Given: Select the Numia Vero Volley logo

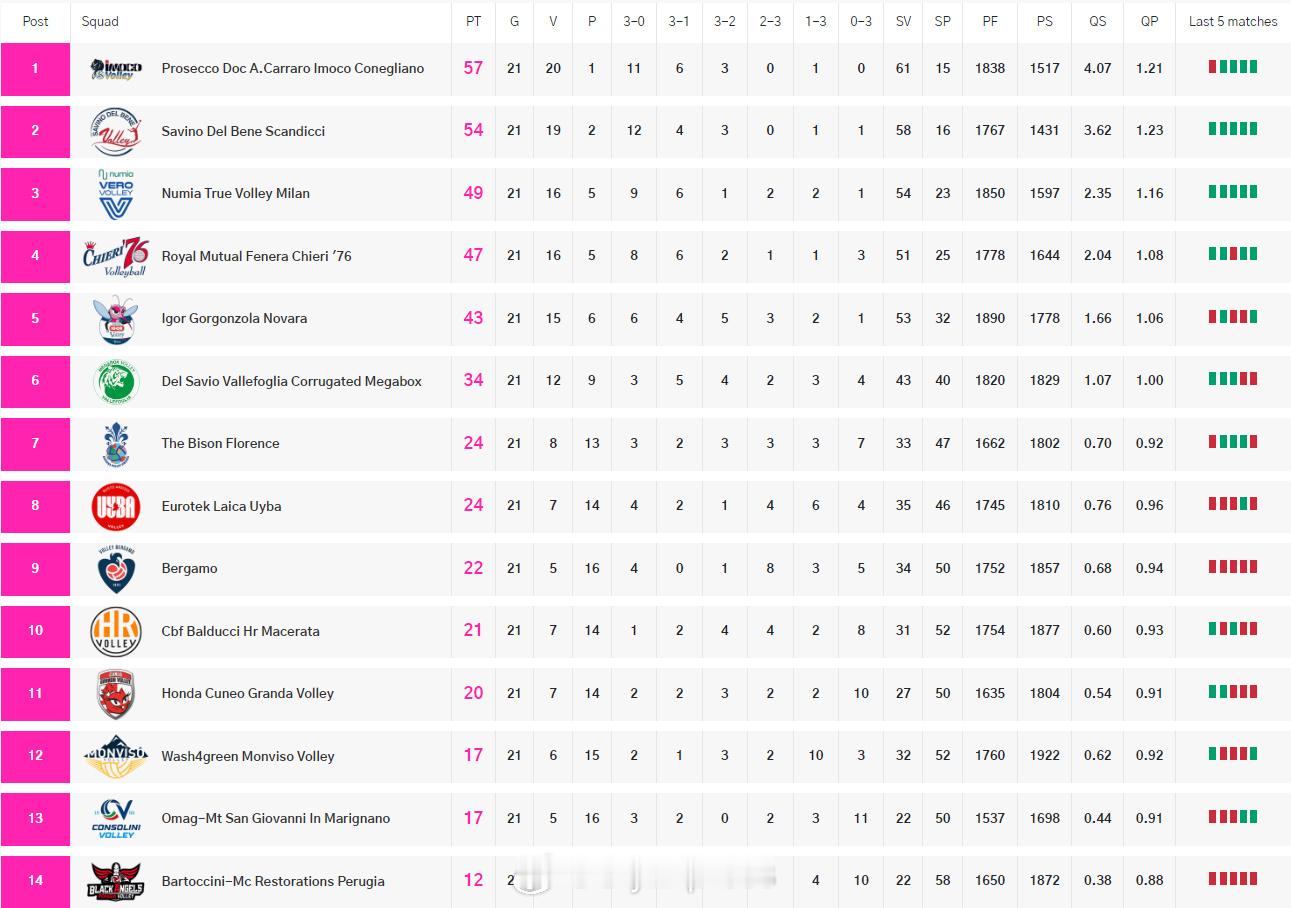Looking at the screenshot, I should tap(116, 193).
